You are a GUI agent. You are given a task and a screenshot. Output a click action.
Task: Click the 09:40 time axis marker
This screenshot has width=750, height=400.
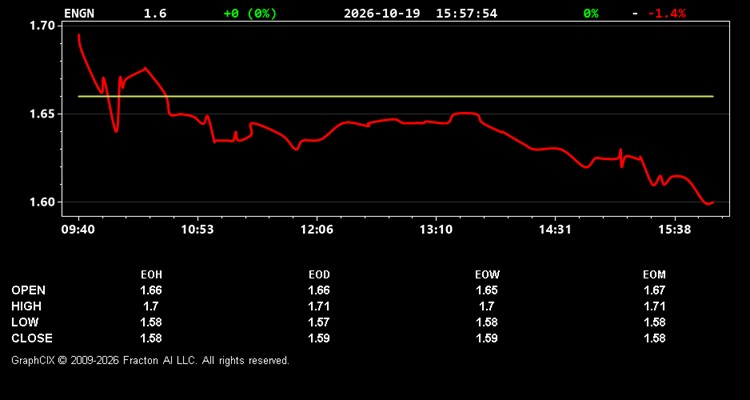(78, 229)
